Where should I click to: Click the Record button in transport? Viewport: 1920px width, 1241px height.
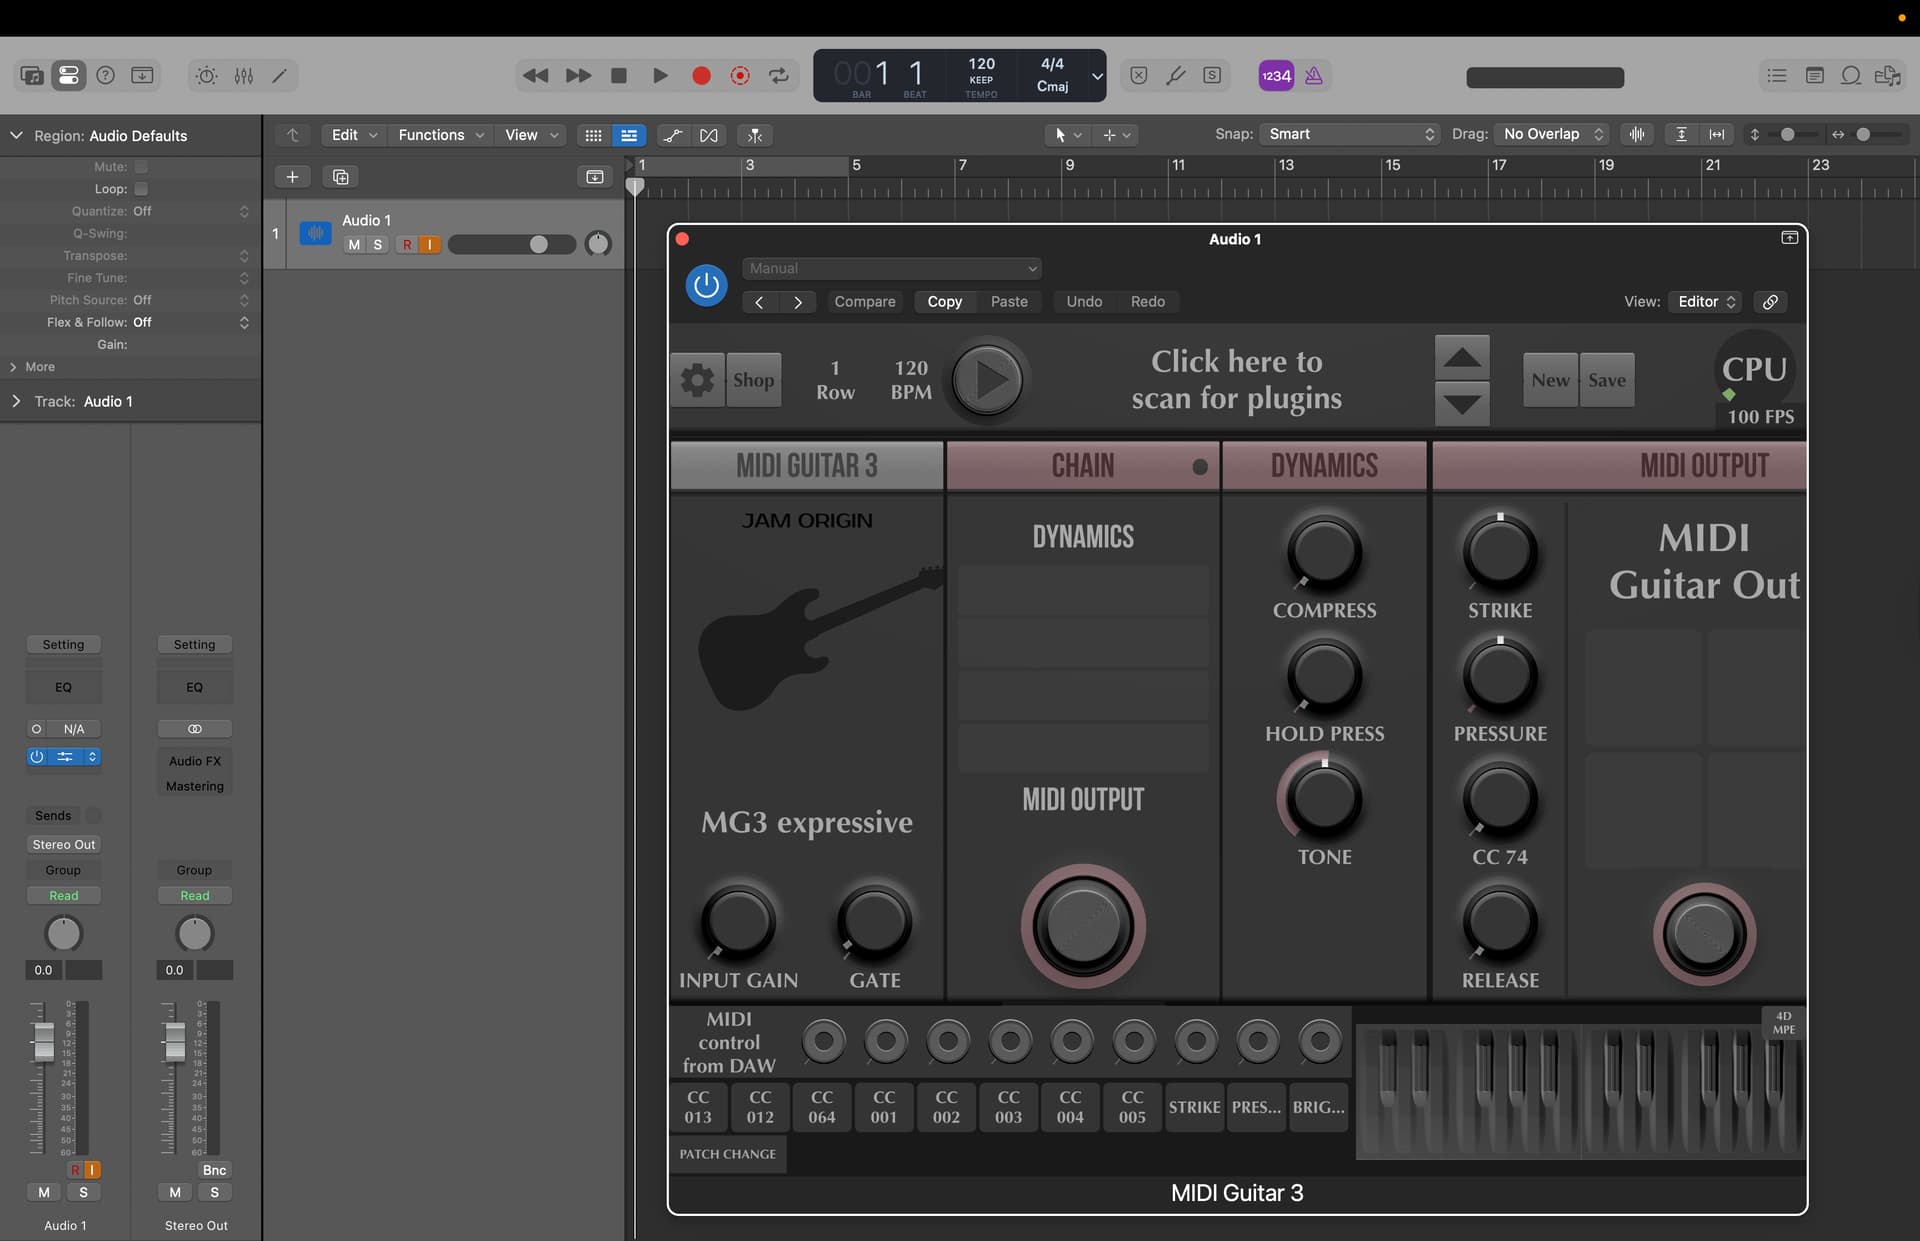tap(701, 76)
